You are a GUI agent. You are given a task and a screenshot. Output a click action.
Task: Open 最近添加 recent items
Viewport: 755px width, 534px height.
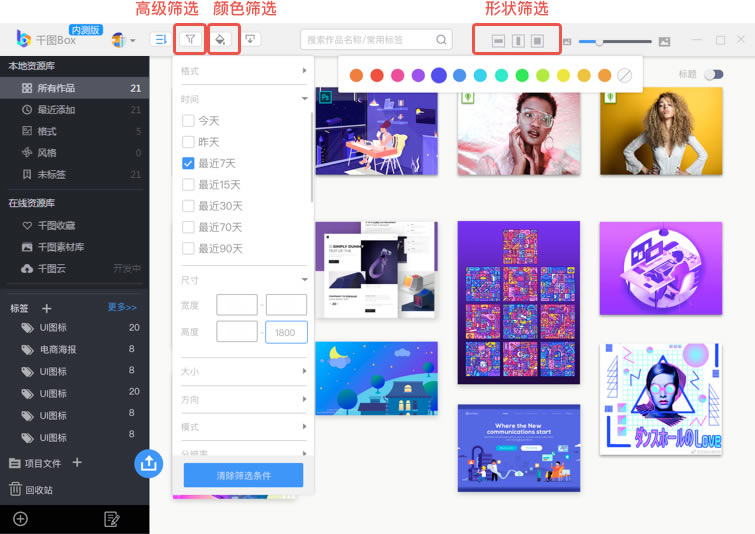[75, 110]
